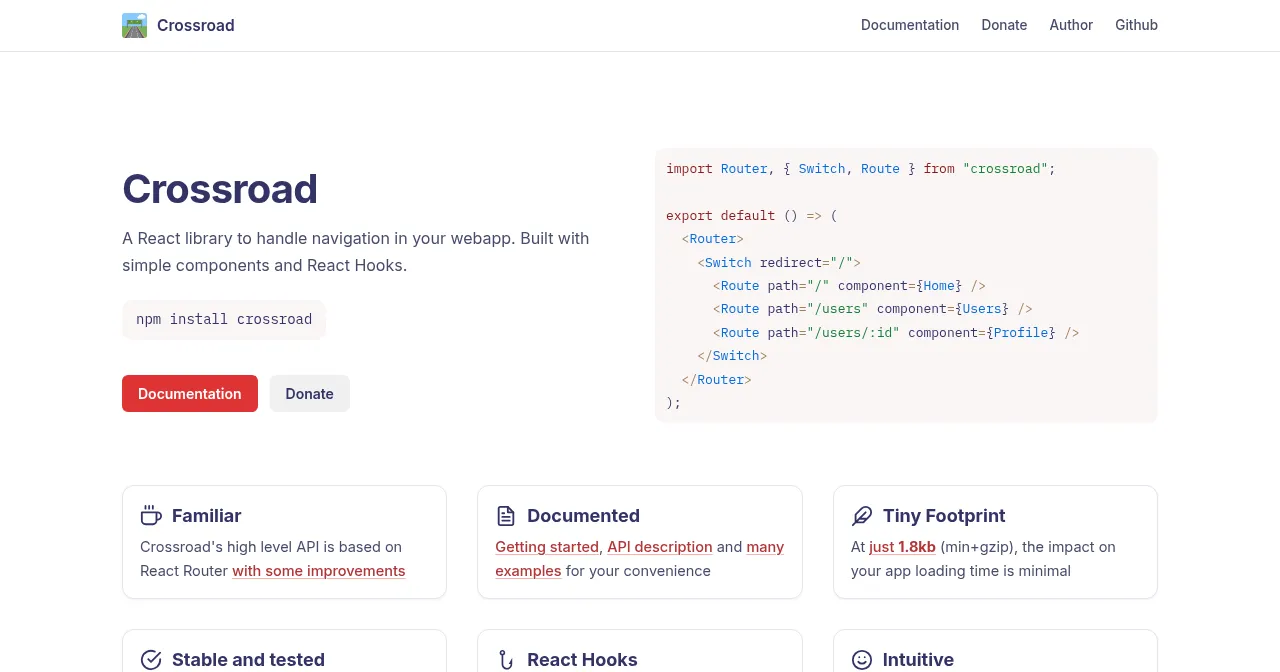Click the "just 1.8kb" link
Screen dimensions: 1280x672
tap(903, 547)
